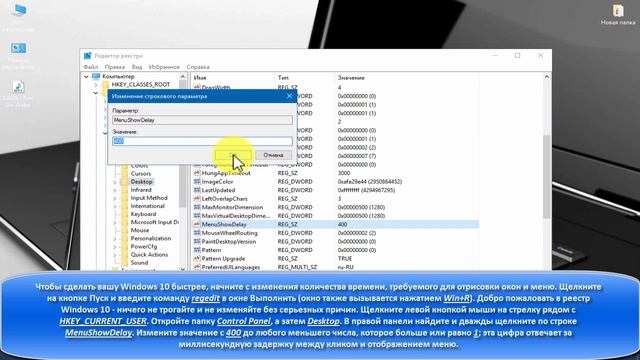Viewport: 640px width, 360px height.
Task: Click the values list scroll-up arrow
Action: 547,77
